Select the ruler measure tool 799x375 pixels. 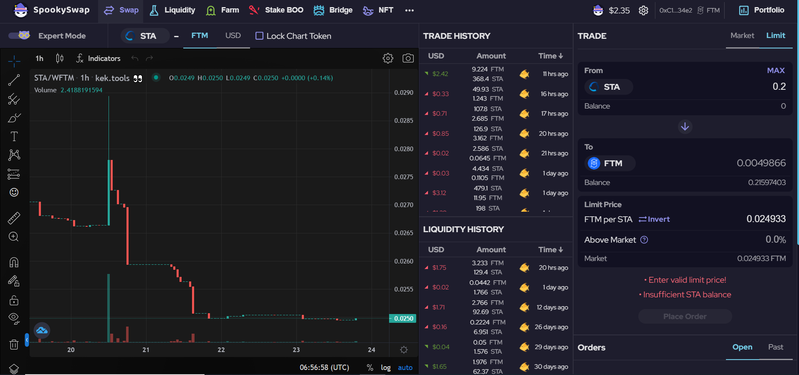tap(14, 218)
